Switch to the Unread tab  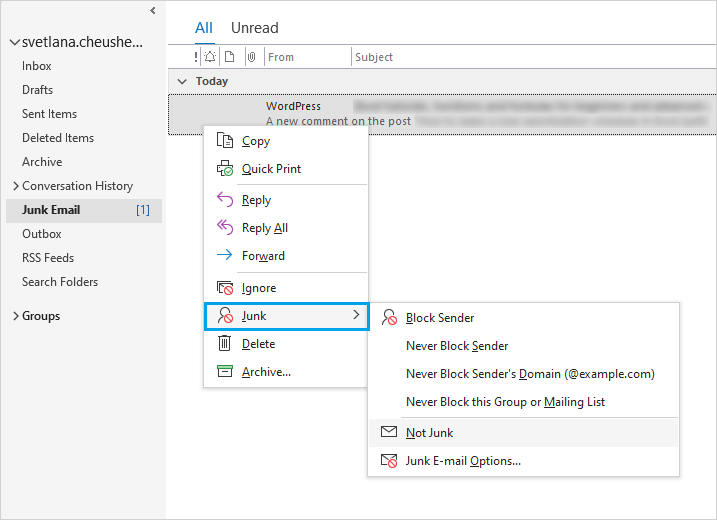pos(254,28)
